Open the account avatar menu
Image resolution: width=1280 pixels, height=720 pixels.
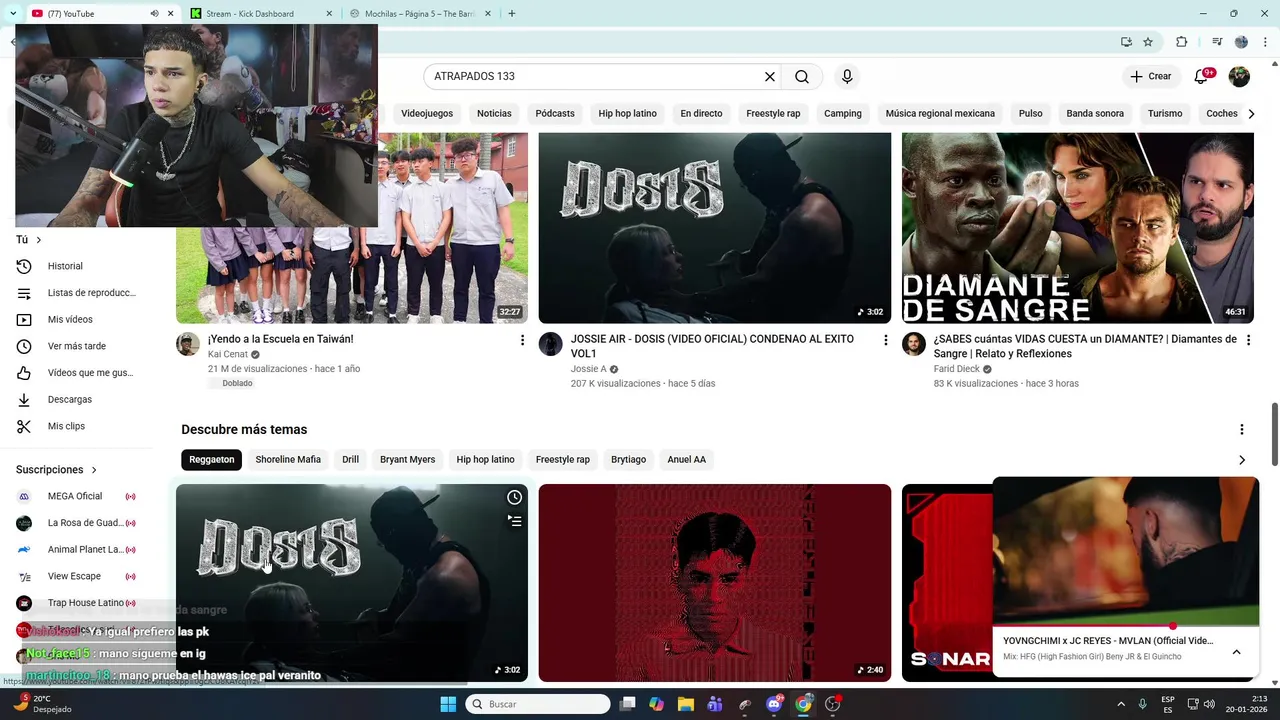coord(1239,76)
